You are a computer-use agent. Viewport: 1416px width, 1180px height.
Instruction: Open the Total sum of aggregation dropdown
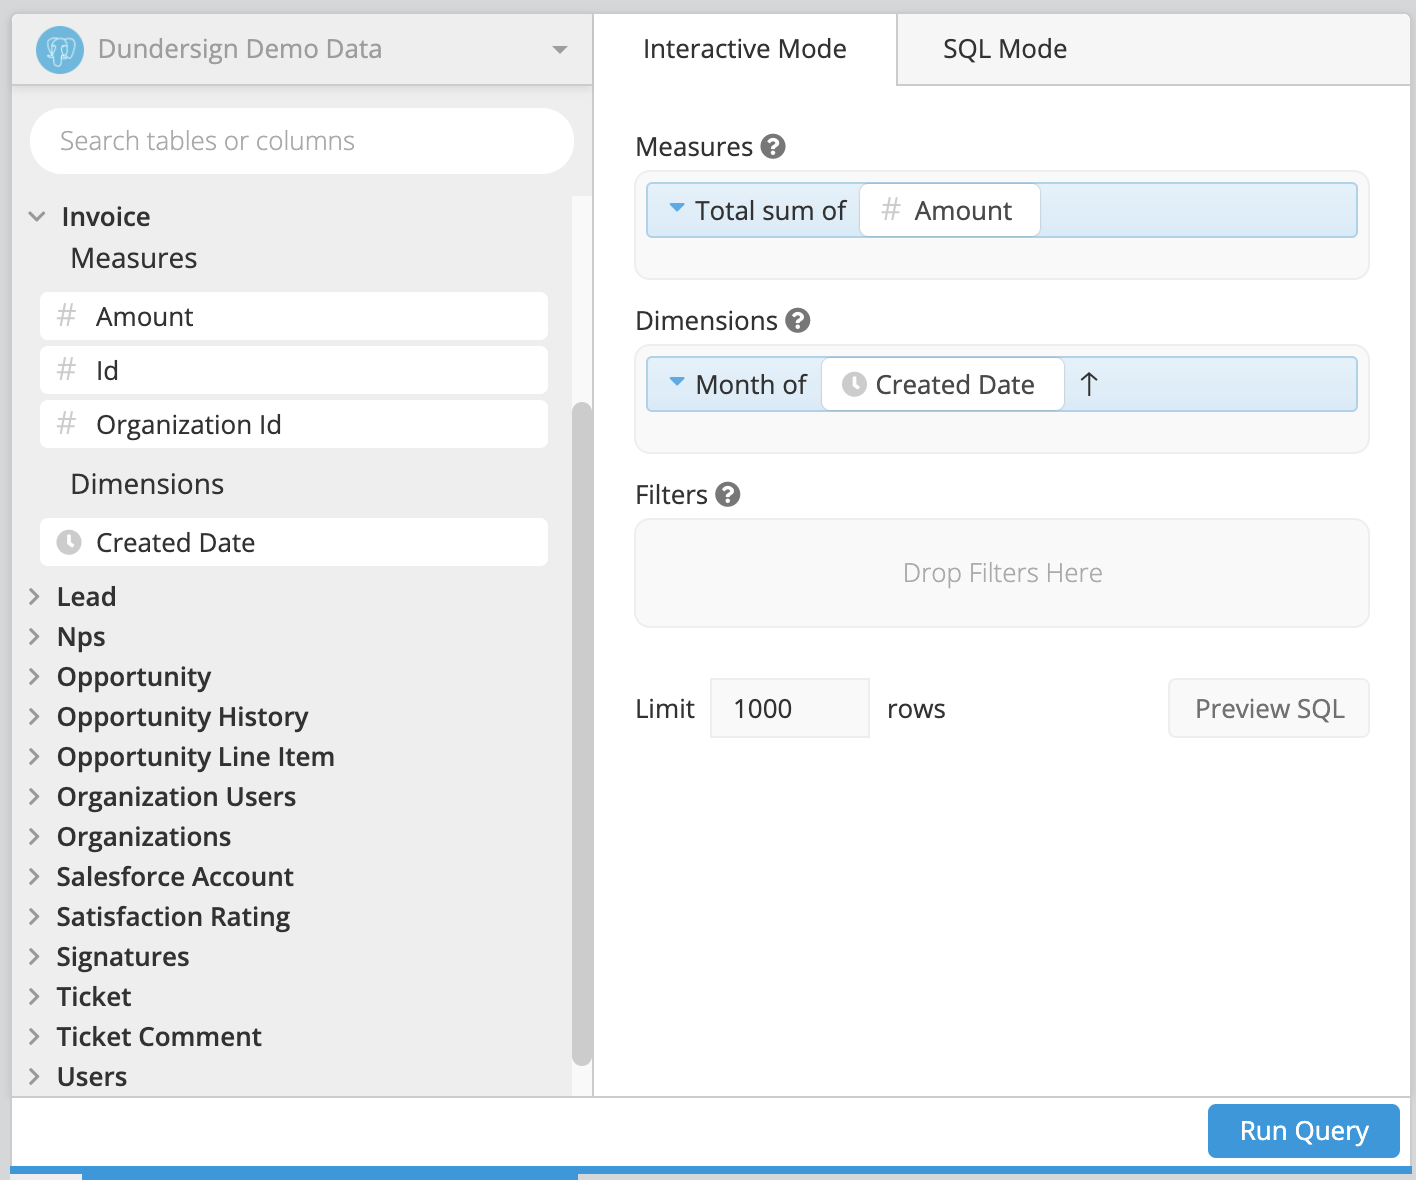pos(677,208)
